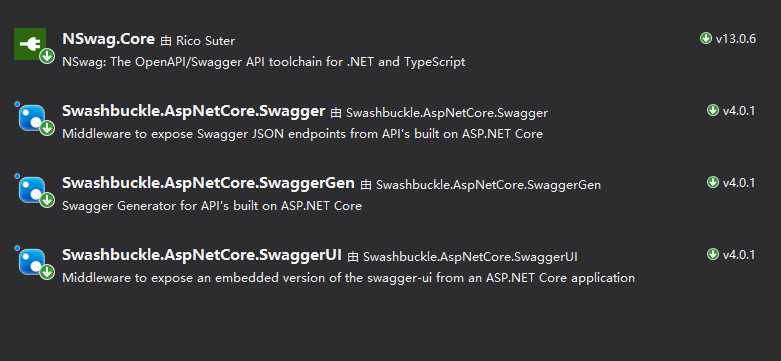Click the Swashbuckle.AspNetCore.Swagger package icon
This screenshot has height=361, width=781.
point(33,118)
